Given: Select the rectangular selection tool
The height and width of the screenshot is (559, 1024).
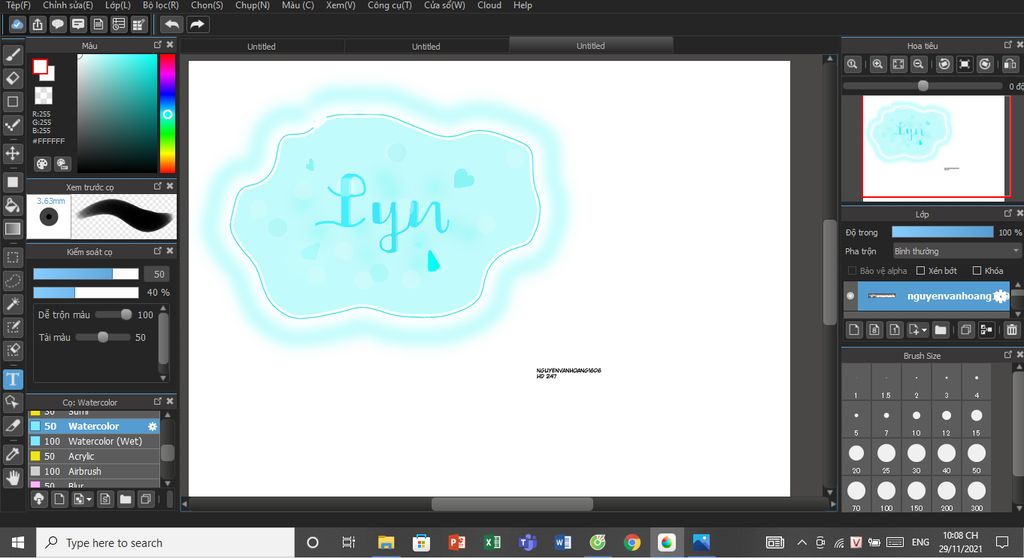Looking at the screenshot, I should click(12, 258).
